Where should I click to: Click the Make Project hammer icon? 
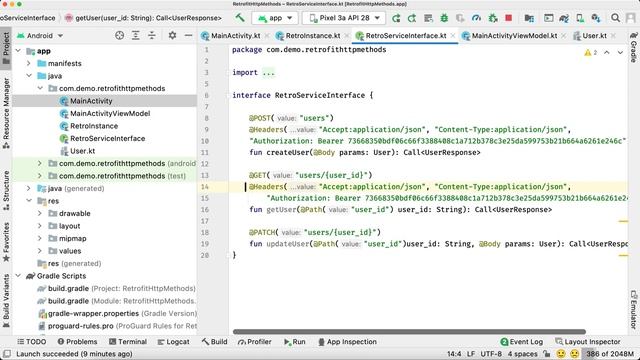(x=240, y=18)
